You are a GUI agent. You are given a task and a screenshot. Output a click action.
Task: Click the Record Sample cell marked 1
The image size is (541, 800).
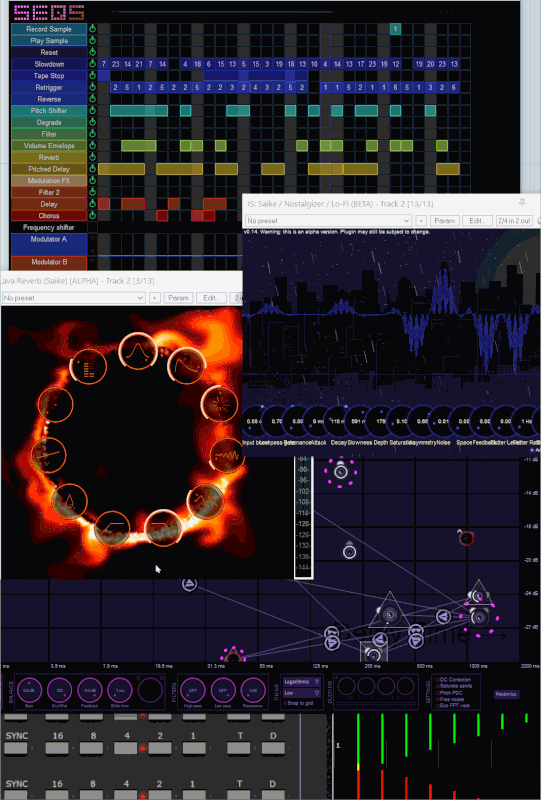click(395, 29)
